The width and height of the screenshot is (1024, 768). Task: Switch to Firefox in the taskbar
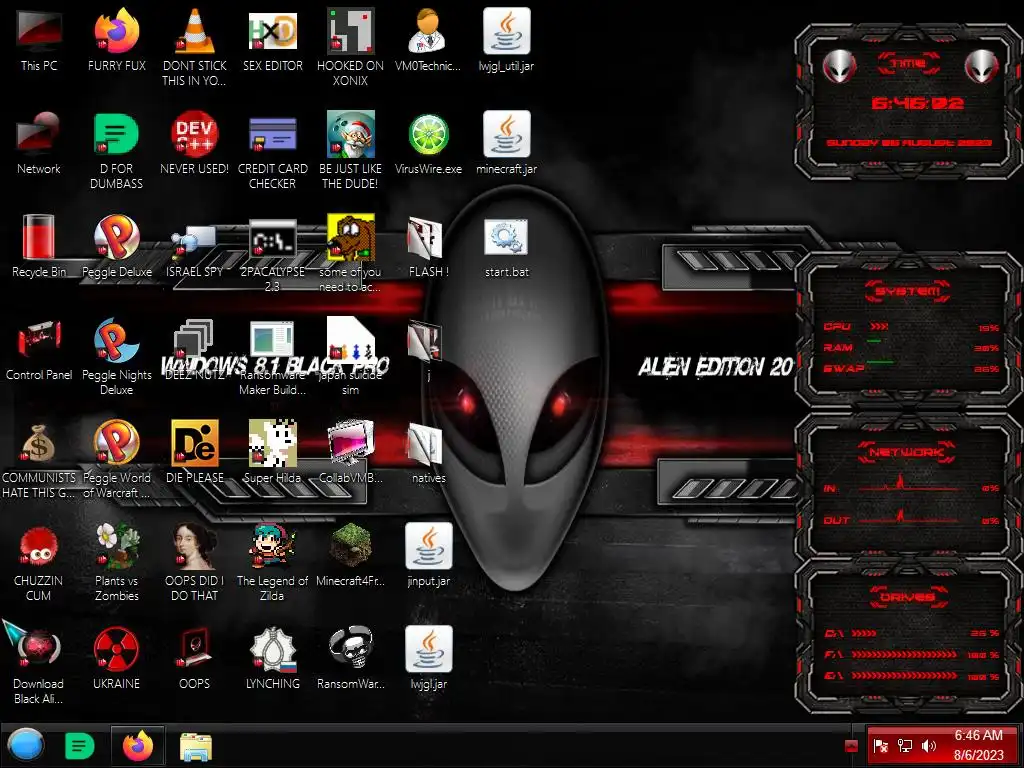tap(138, 746)
